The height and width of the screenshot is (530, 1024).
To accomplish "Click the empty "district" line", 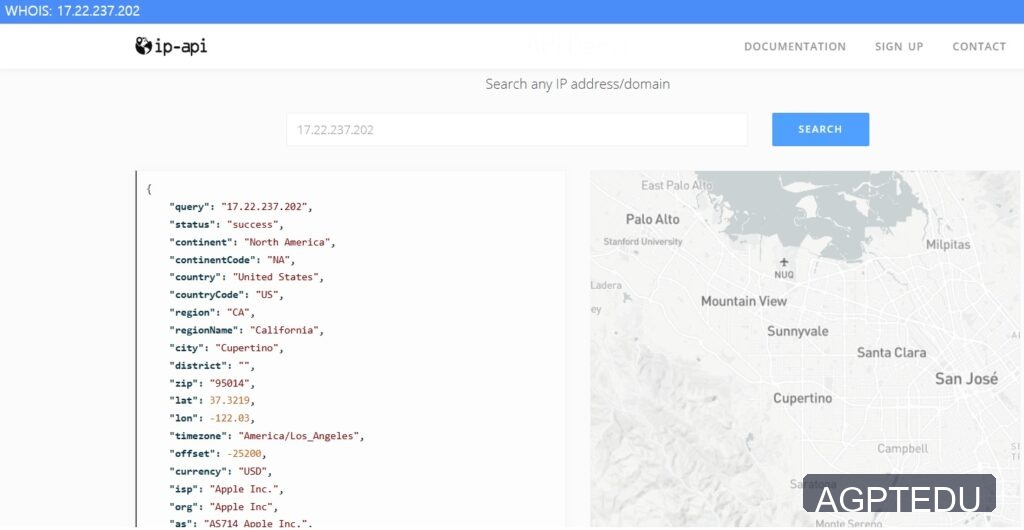I will point(212,366).
